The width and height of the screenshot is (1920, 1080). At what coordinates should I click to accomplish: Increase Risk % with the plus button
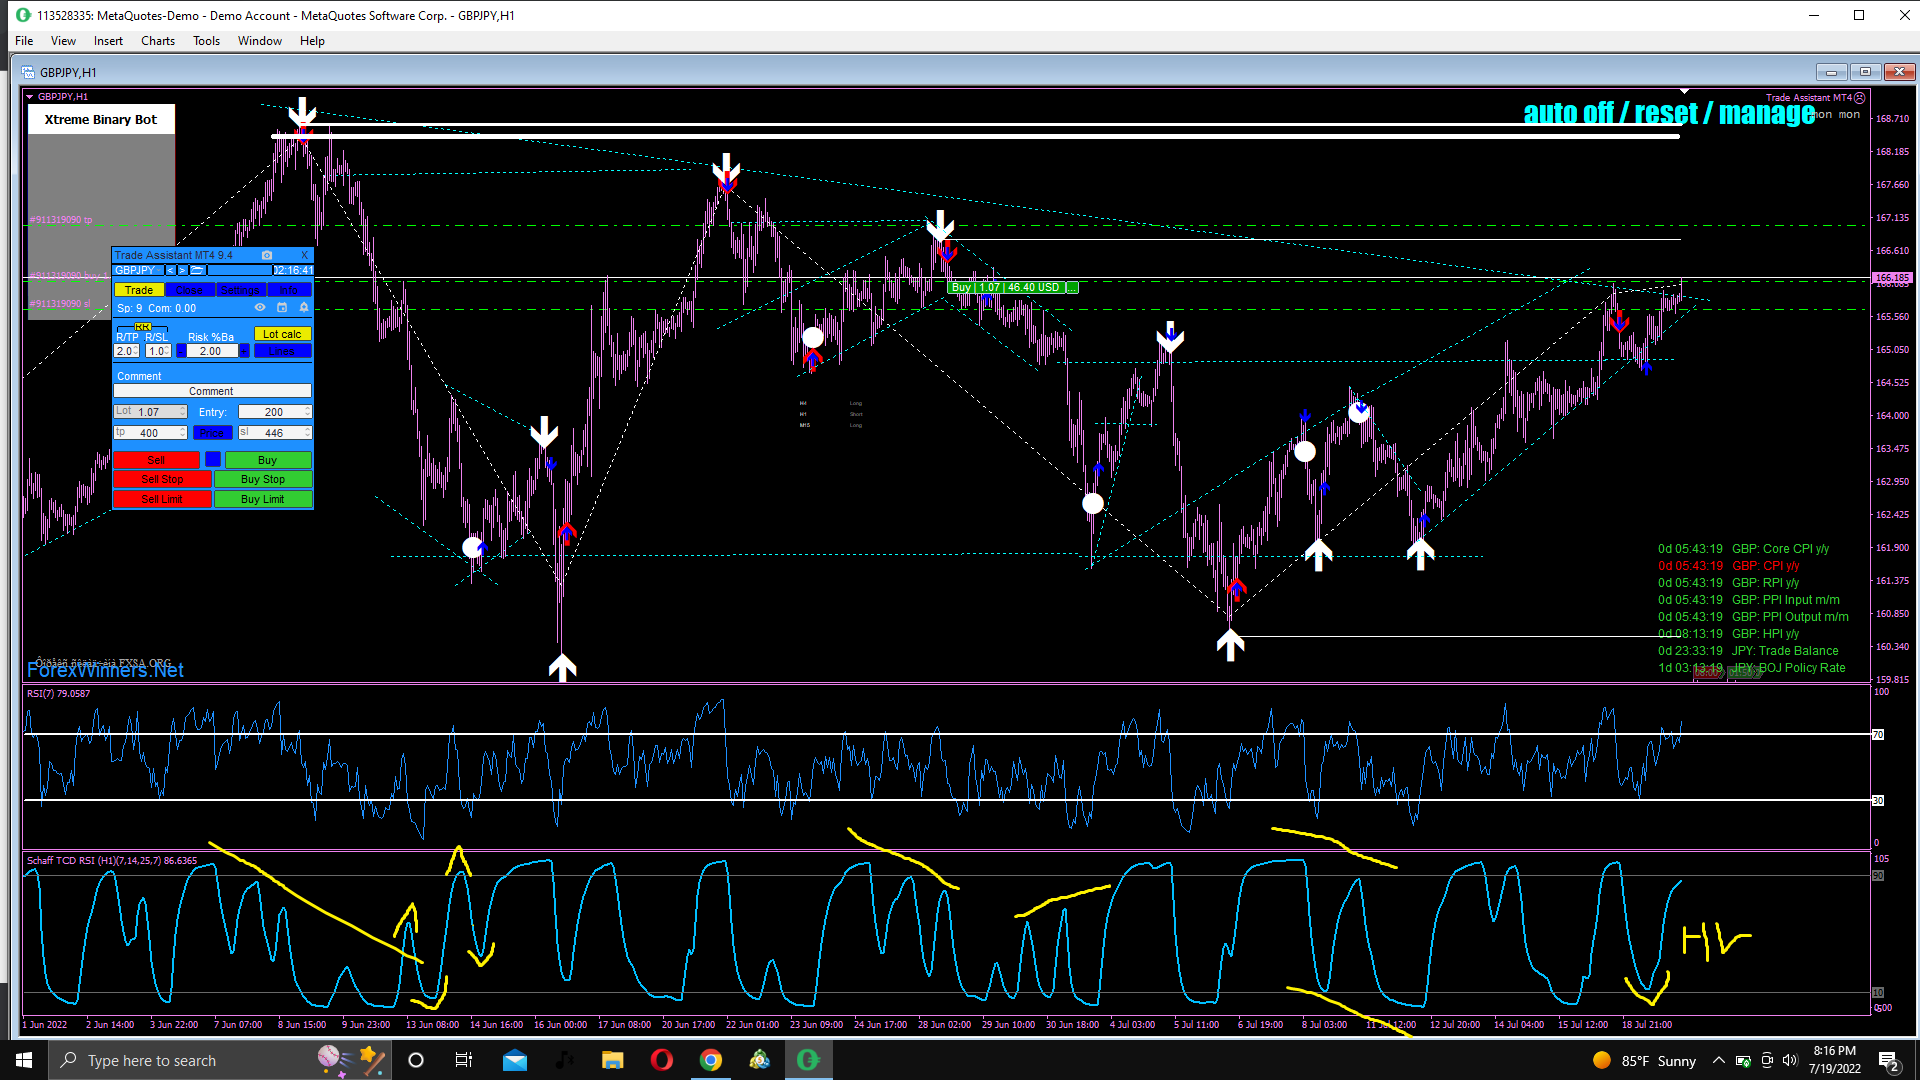244,351
